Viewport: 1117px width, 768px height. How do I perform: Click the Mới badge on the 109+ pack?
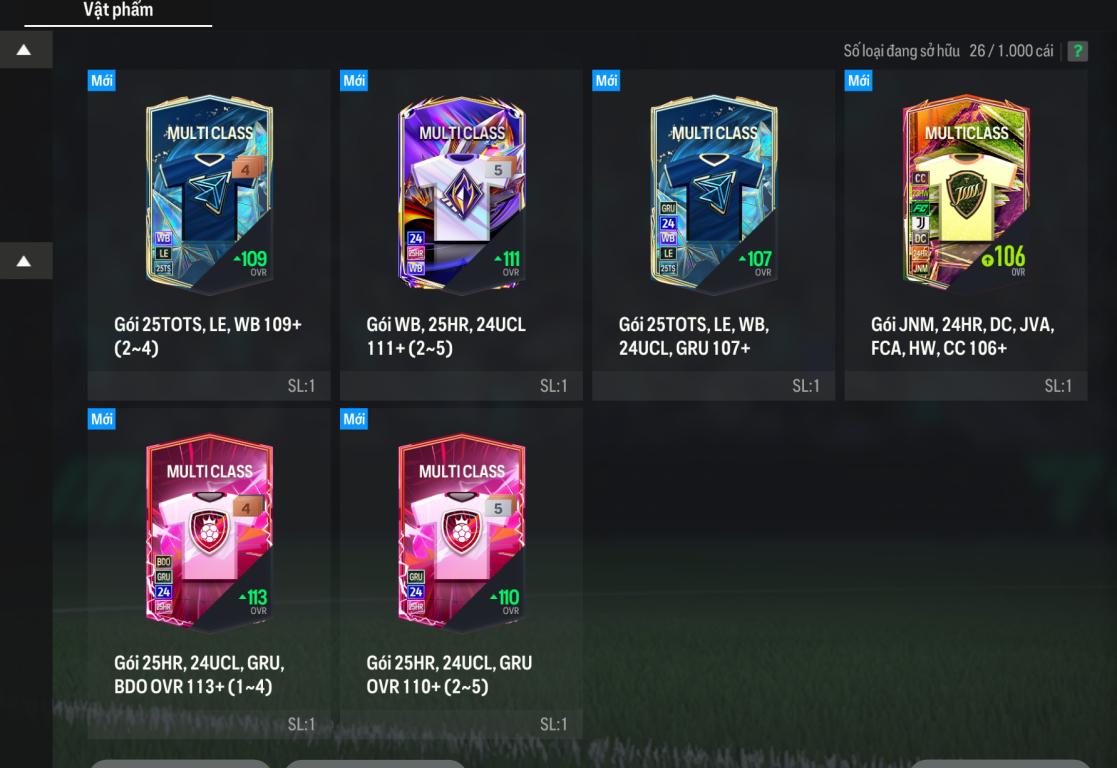tap(102, 81)
